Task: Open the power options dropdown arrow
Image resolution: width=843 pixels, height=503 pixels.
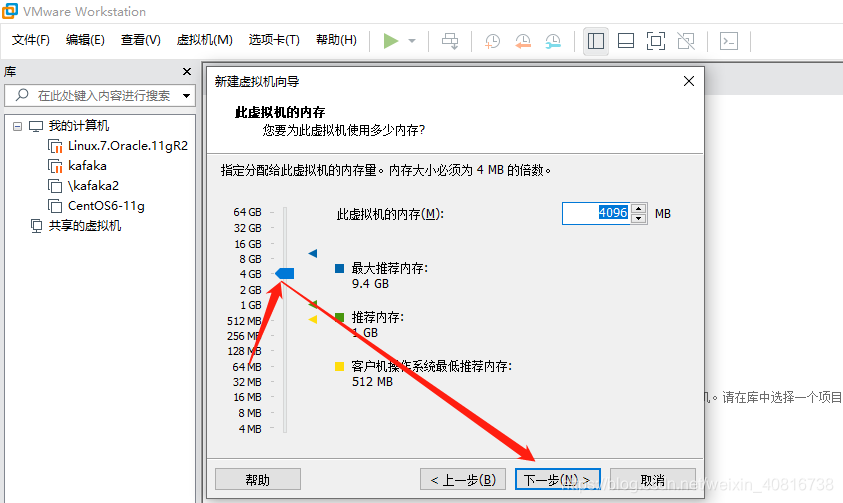Action: coord(412,41)
